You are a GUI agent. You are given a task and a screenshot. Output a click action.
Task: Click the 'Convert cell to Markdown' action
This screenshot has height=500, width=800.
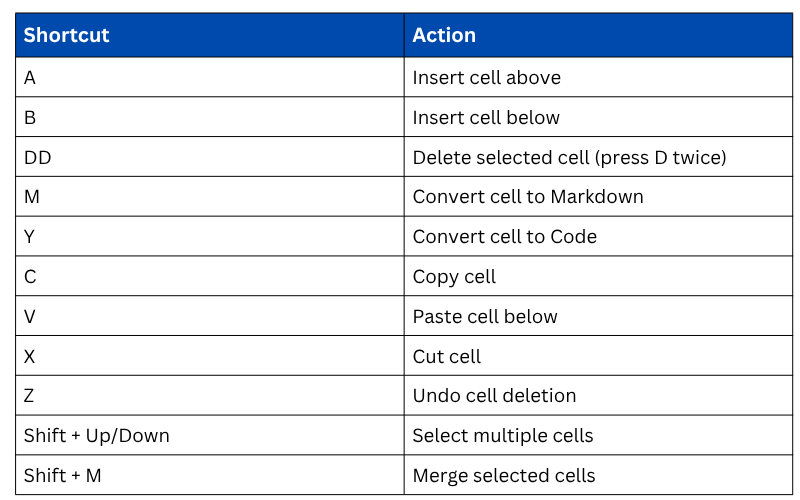click(x=528, y=197)
